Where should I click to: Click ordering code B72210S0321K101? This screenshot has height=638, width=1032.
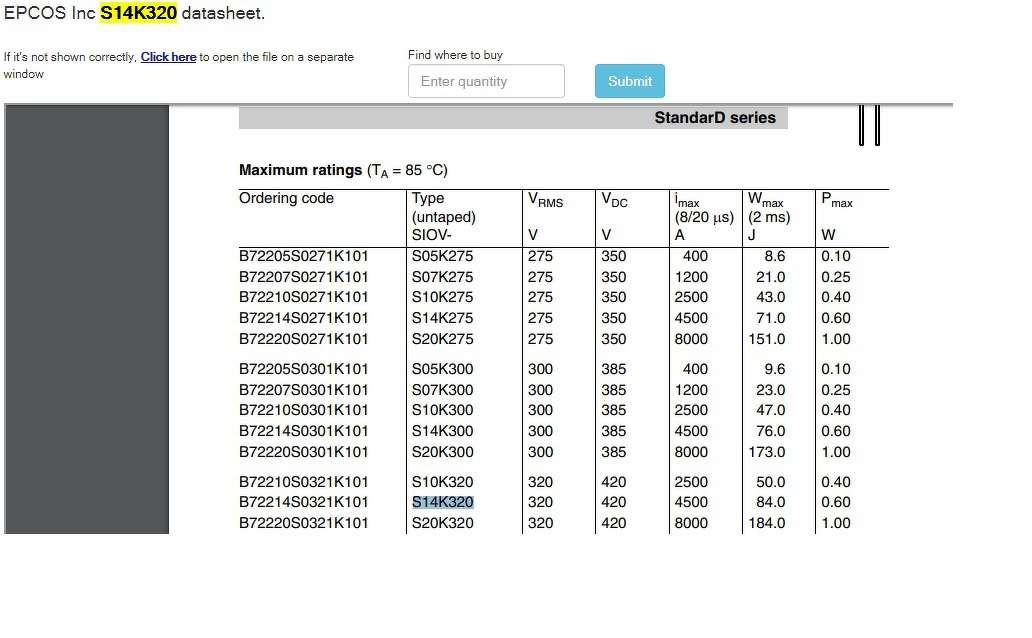click(303, 482)
